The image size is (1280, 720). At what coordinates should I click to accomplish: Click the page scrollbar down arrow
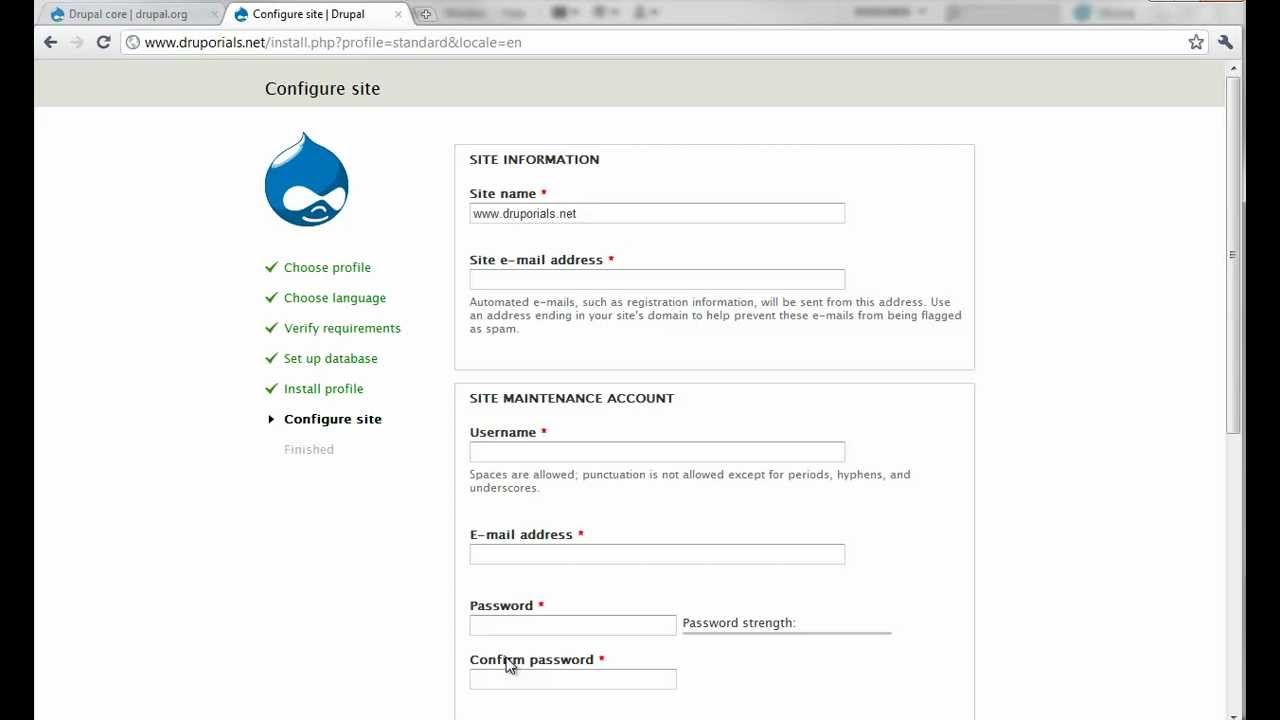(1233, 714)
